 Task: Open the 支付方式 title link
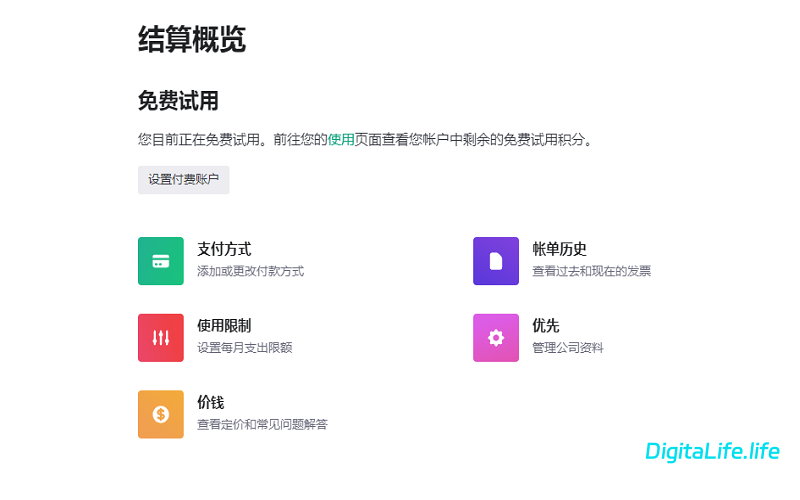point(224,249)
